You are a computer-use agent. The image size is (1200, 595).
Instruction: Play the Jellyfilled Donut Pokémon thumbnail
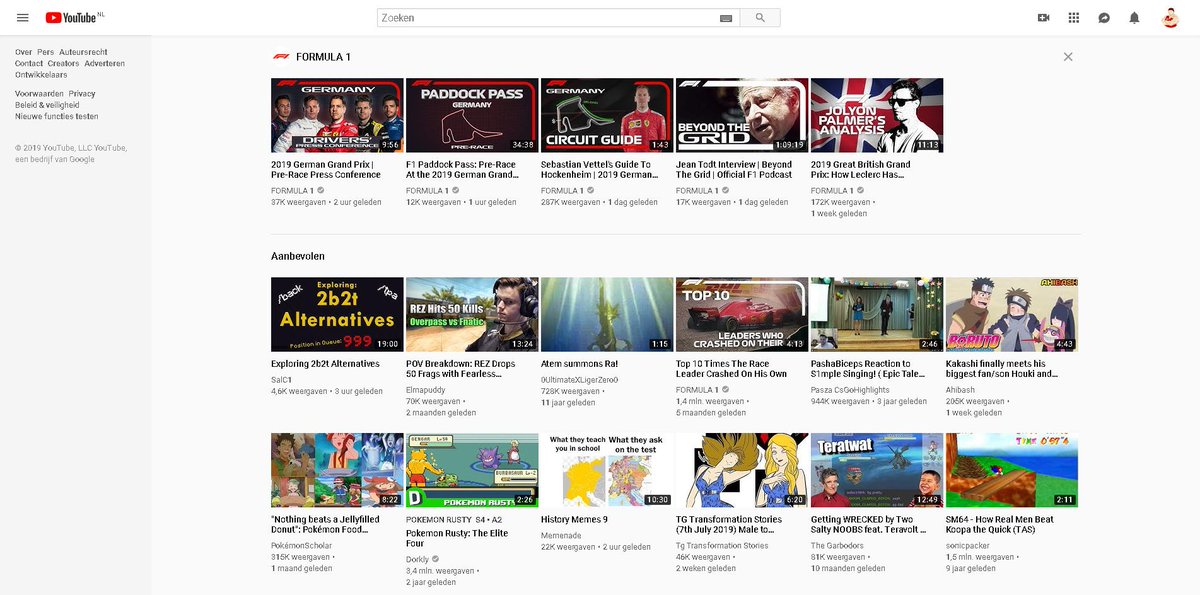tap(337, 470)
